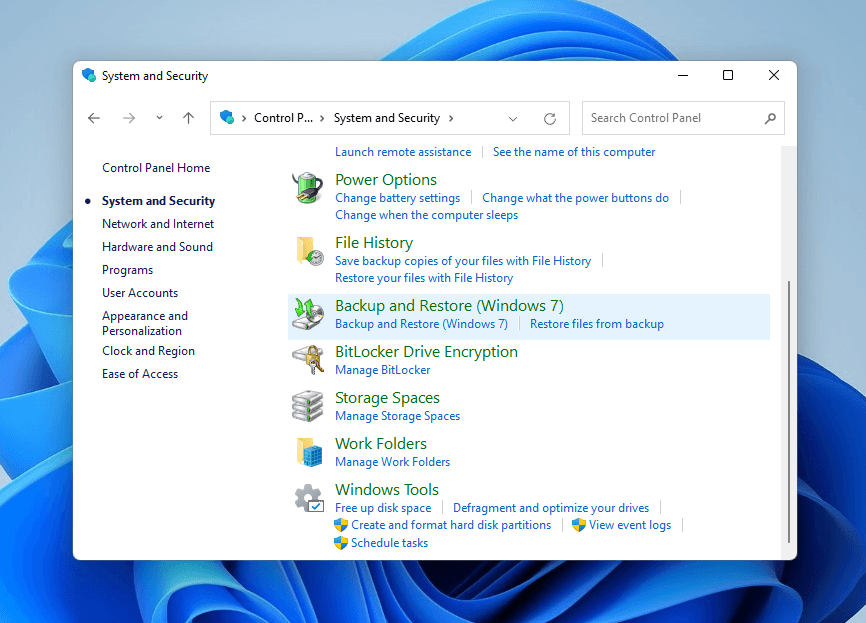Open Storage Spaces heading
Image resolution: width=866 pixels, height=623 pixels.
pyautogui.click(x=387, y=398)
